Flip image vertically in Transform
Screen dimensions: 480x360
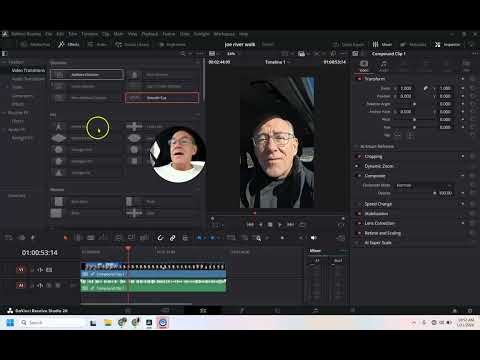410,135
